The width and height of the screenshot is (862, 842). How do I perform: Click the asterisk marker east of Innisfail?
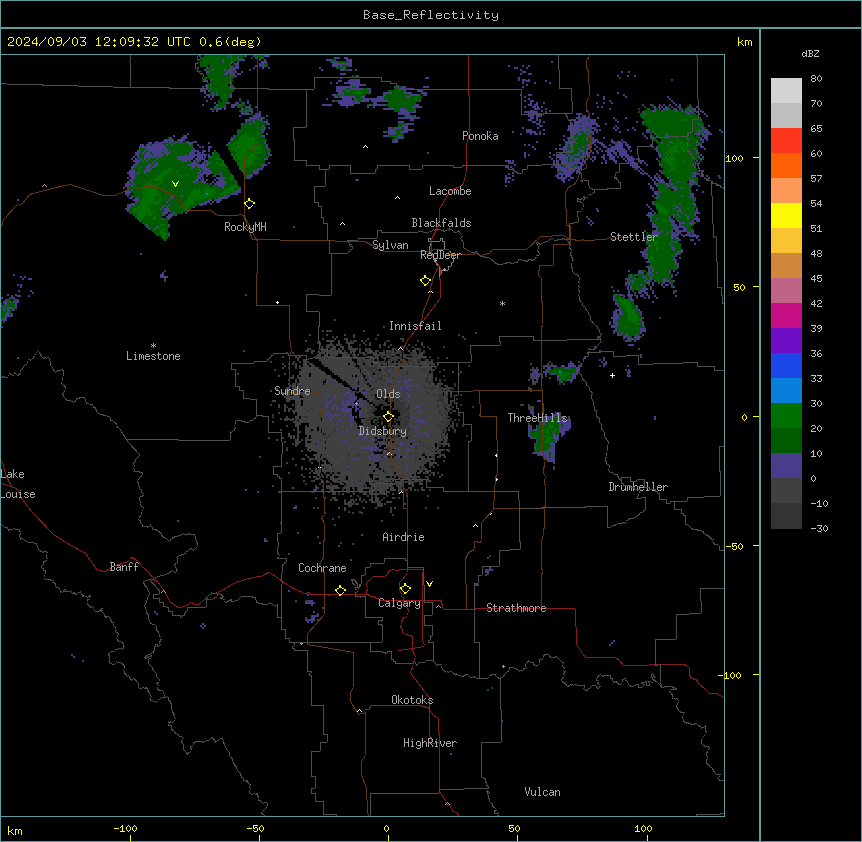[x=502, y=303]
